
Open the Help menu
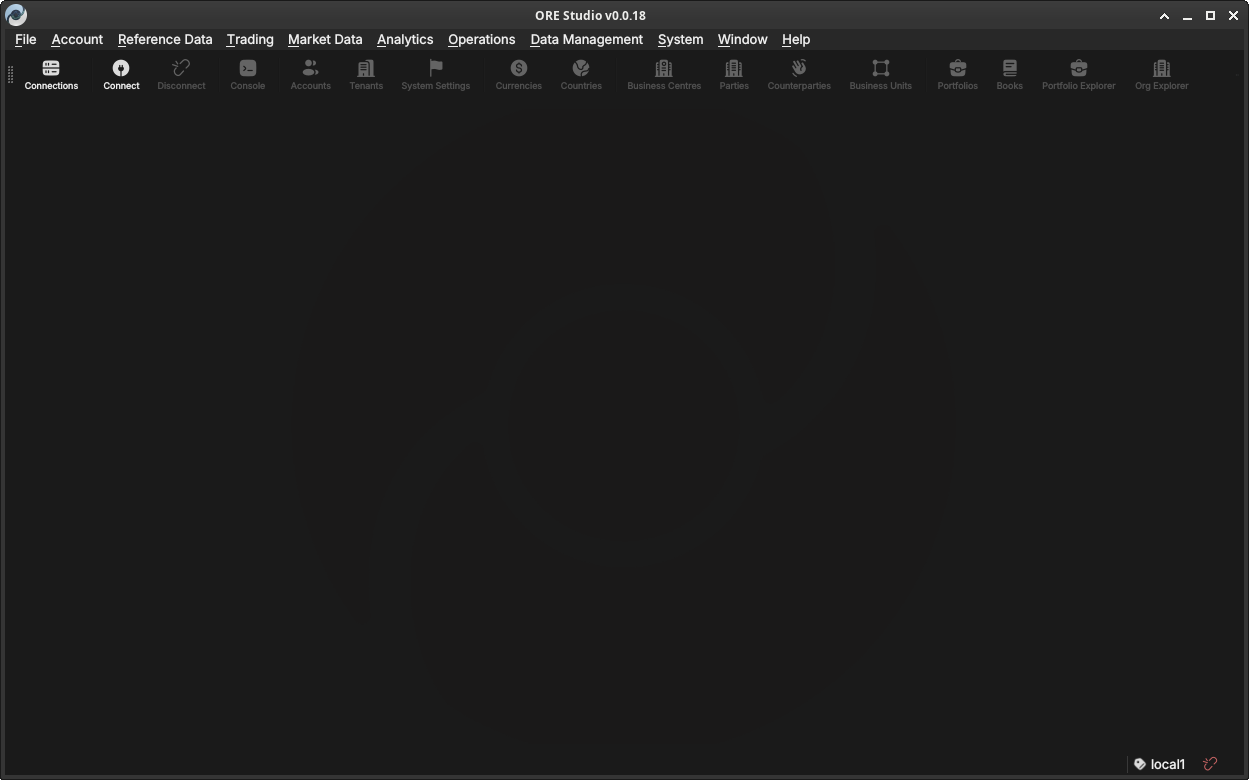click(x=796, y=39)
